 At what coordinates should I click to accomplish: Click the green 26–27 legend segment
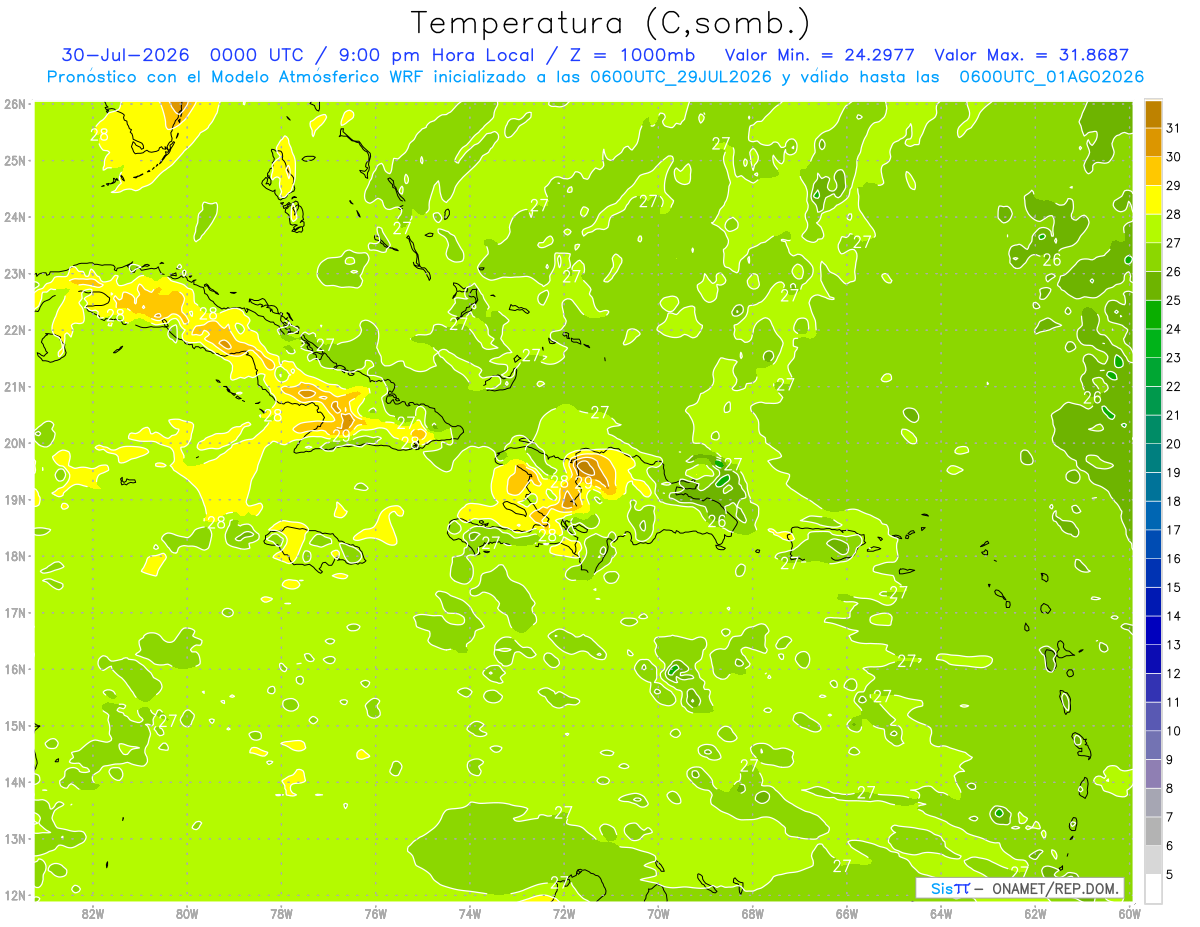coord(1153,257)
